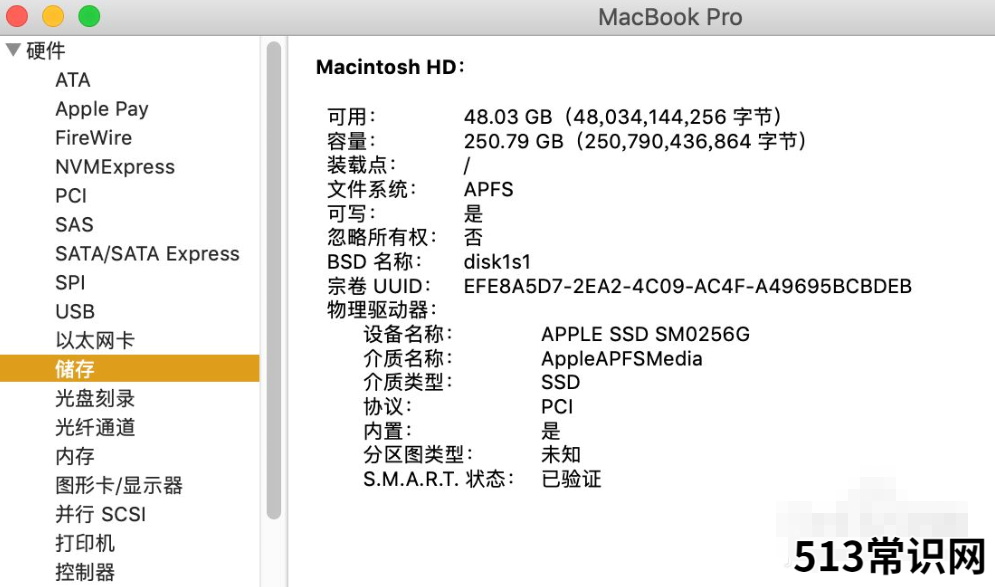
Task: Select ATA in the sidebar
Action: 73,80
